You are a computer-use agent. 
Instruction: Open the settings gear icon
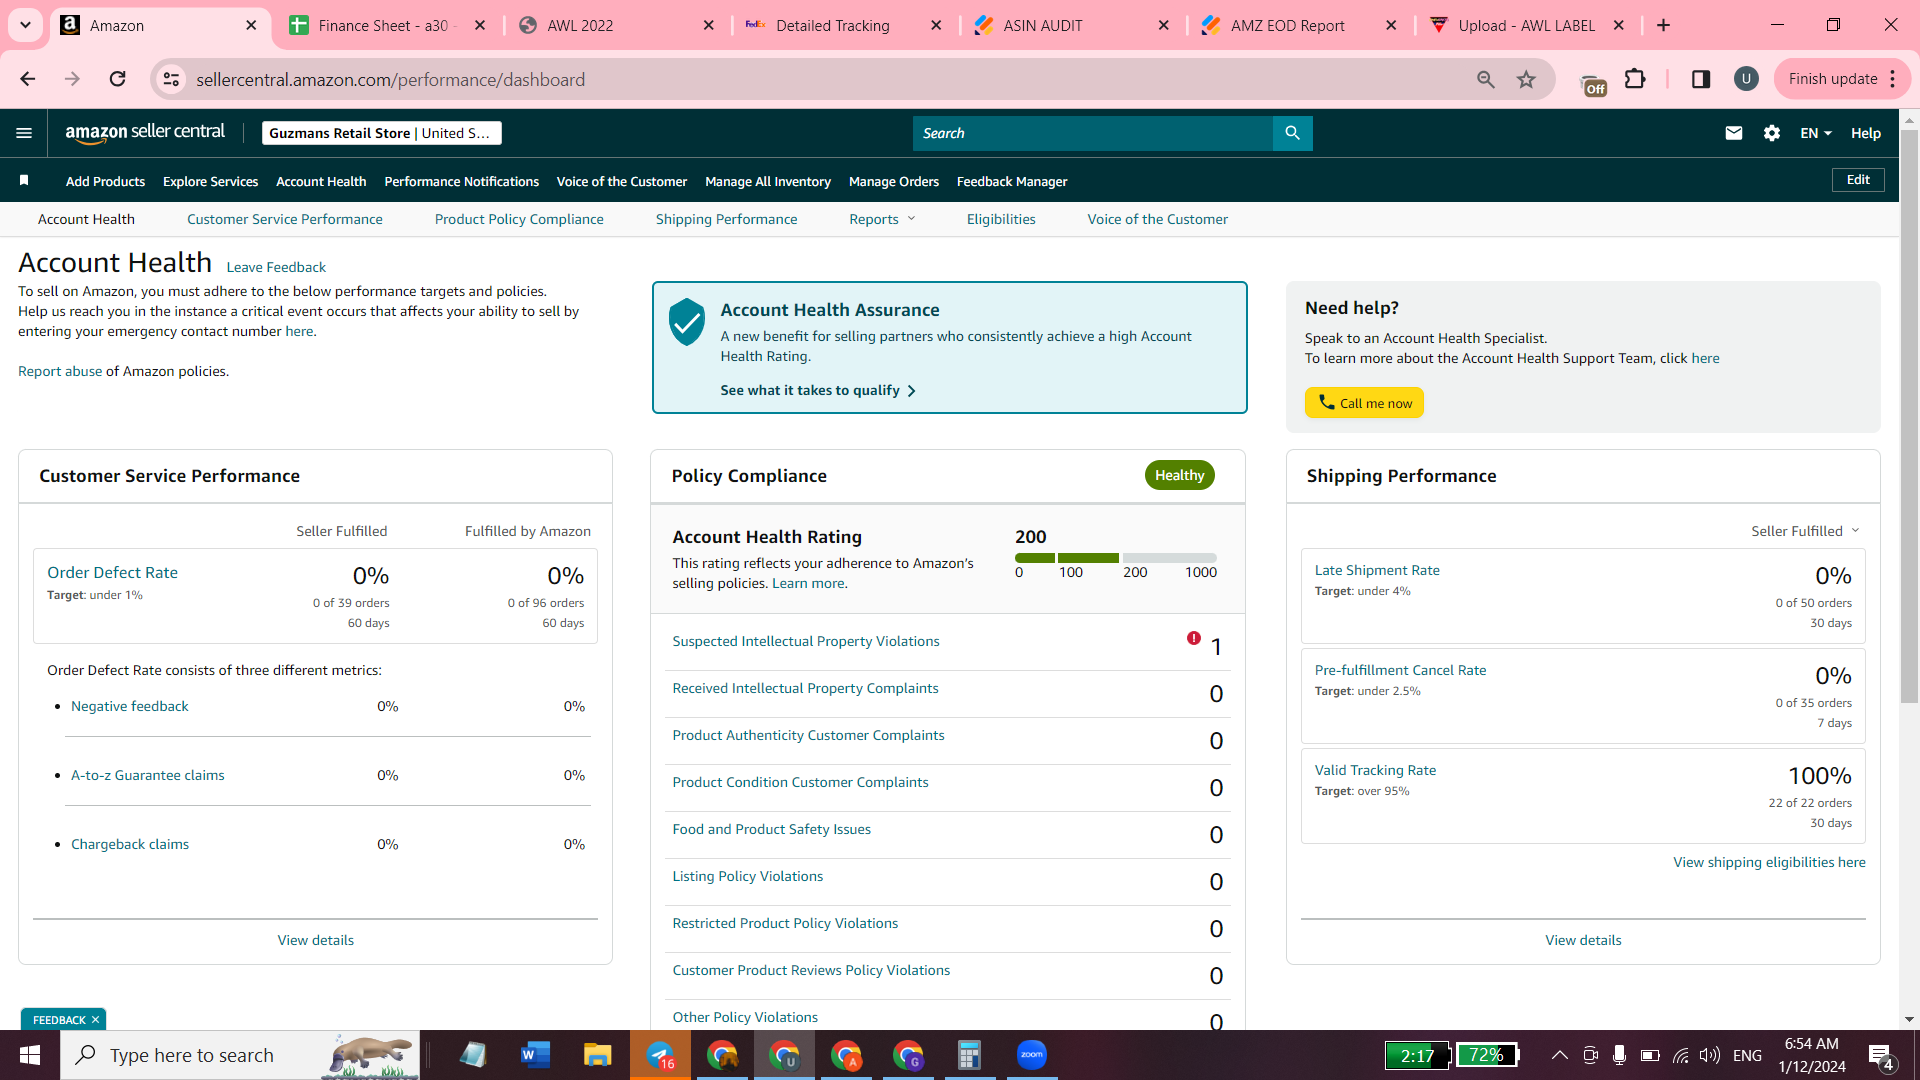1772,133
